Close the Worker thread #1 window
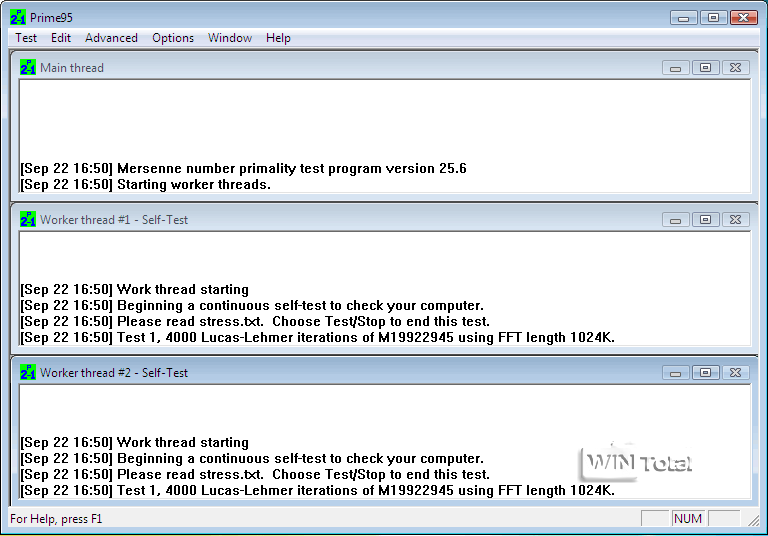The image size is (768, 536). point(735,219)
